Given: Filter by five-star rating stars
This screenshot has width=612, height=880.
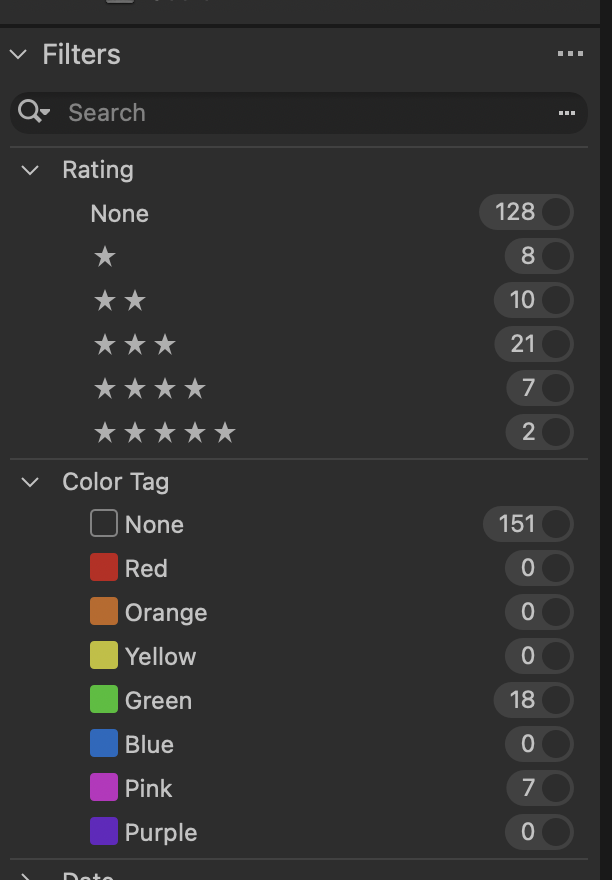Looking at the screenshot, I should coord(164,433).
